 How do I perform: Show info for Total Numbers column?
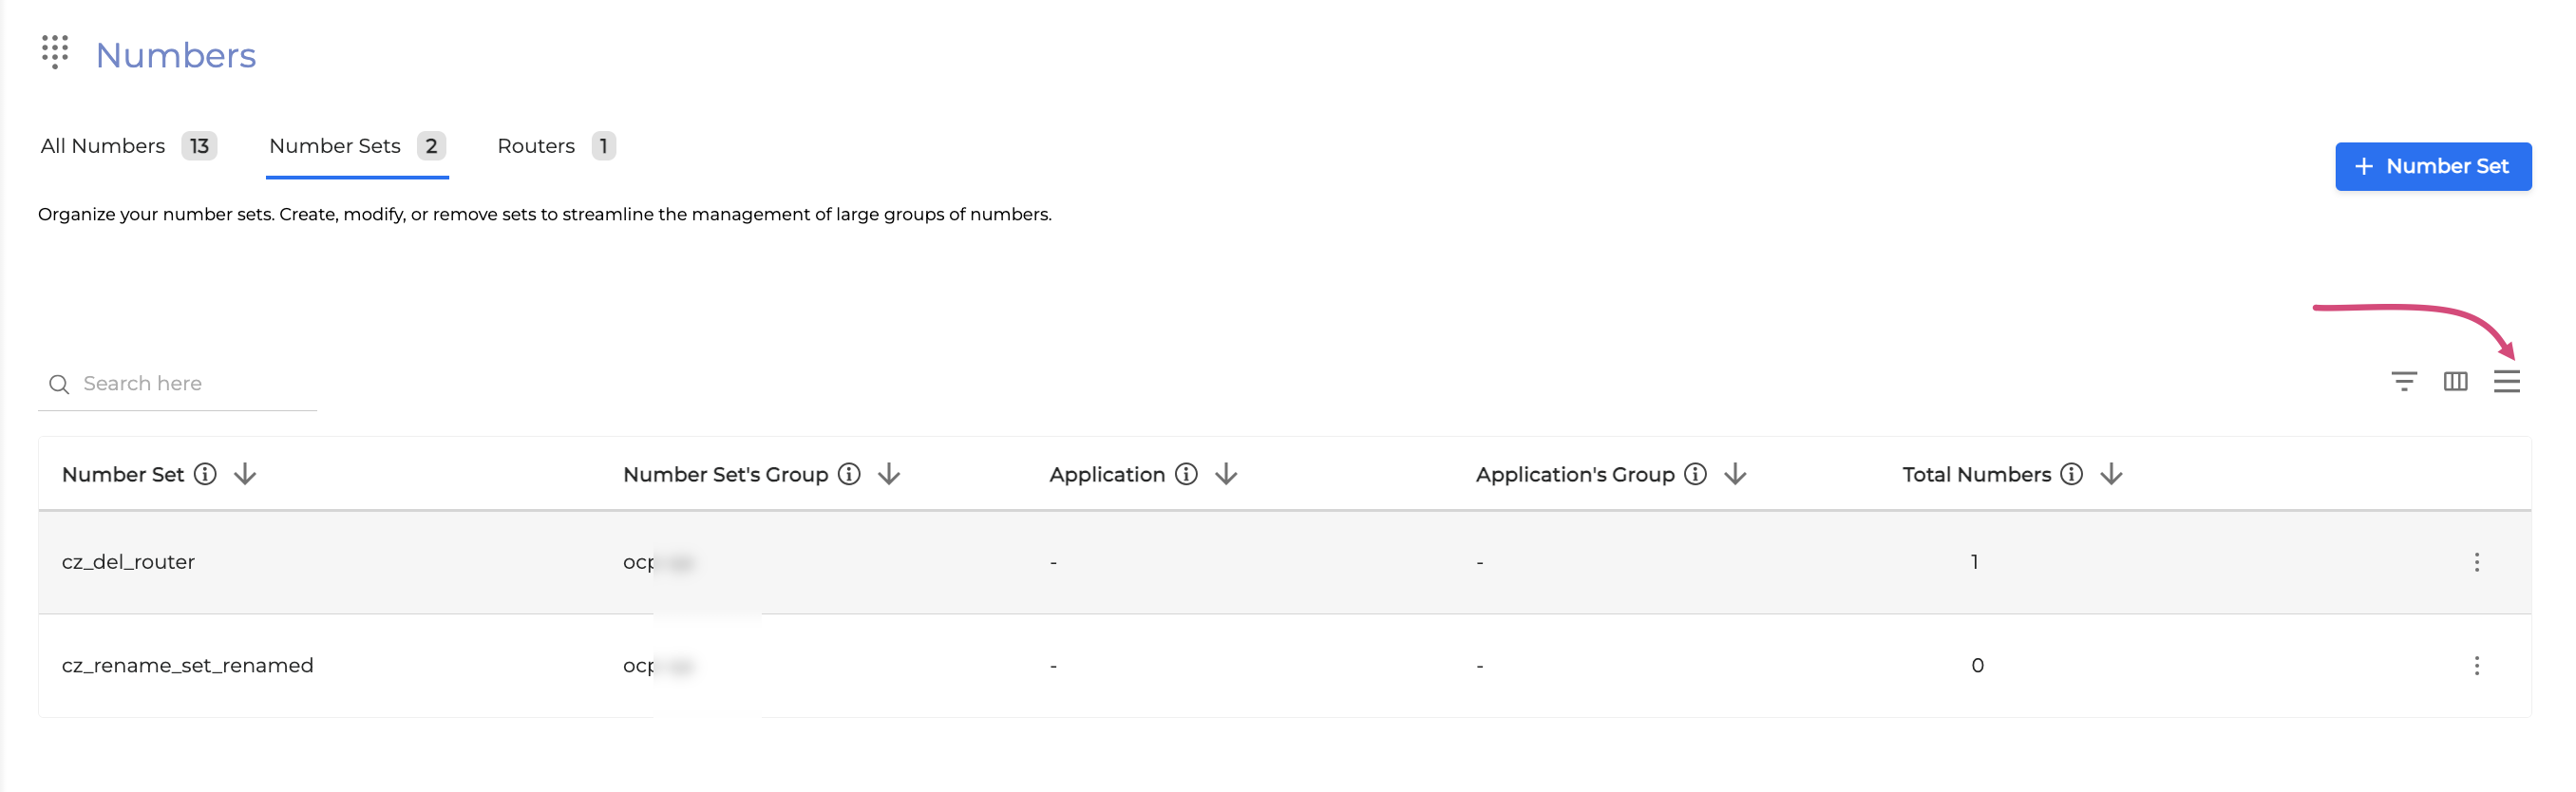pos(2072,474)
